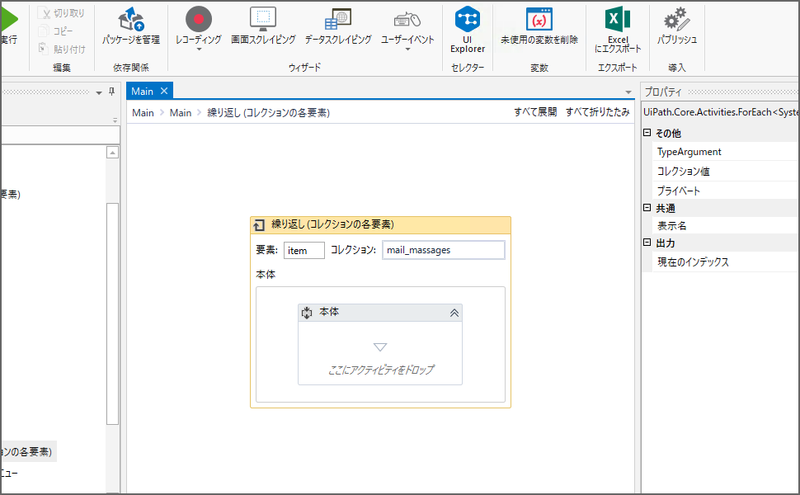Click the Cut (切り取り) button
Image resolution: width=800 pixels, height=495 pixels.
pos(61,13)
